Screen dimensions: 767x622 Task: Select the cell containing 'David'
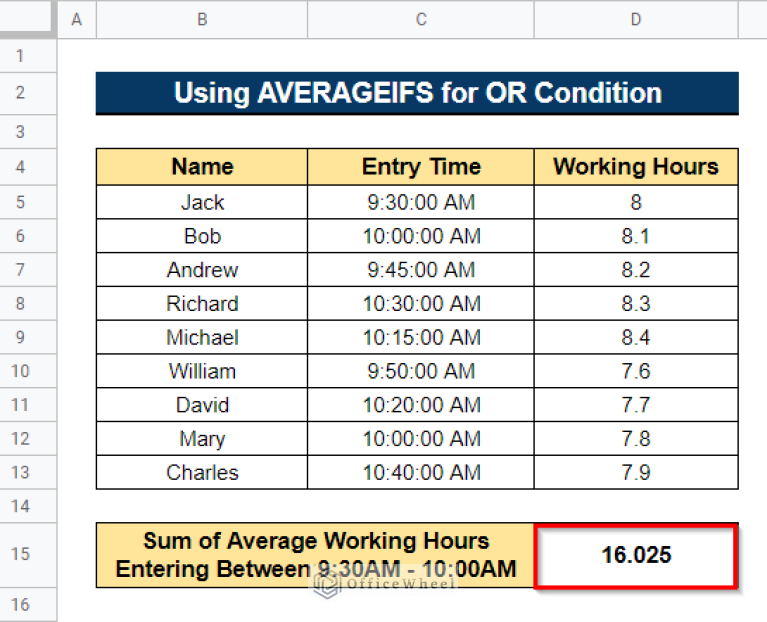coord(202,404)
